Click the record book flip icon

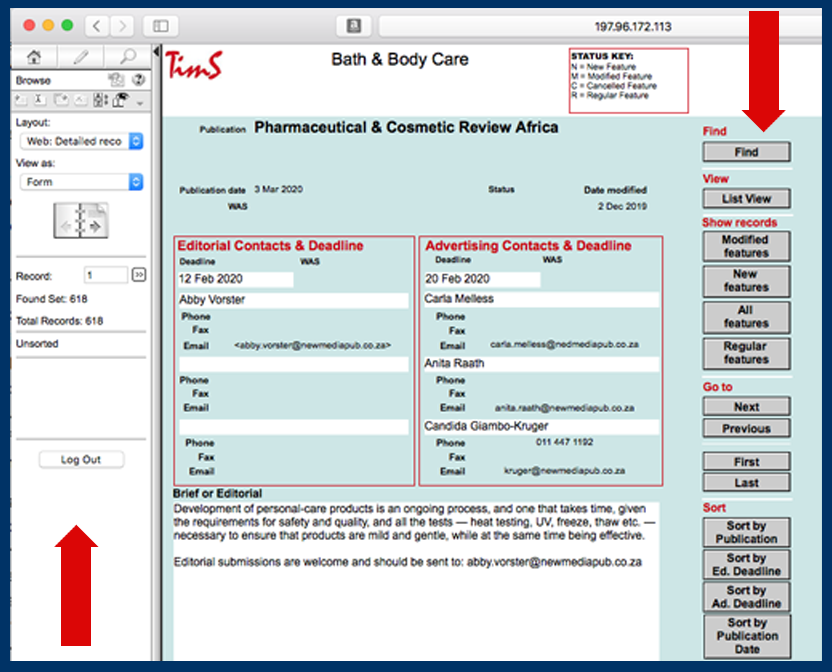81,221
